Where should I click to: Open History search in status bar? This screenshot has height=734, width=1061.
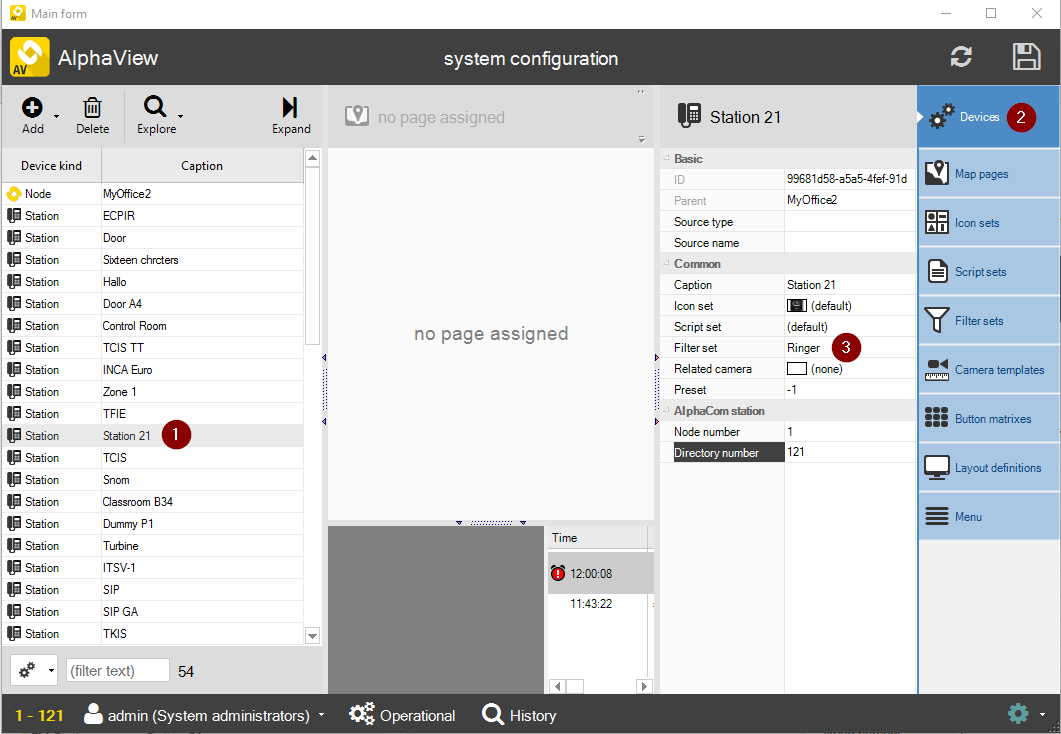click(519, 715)
